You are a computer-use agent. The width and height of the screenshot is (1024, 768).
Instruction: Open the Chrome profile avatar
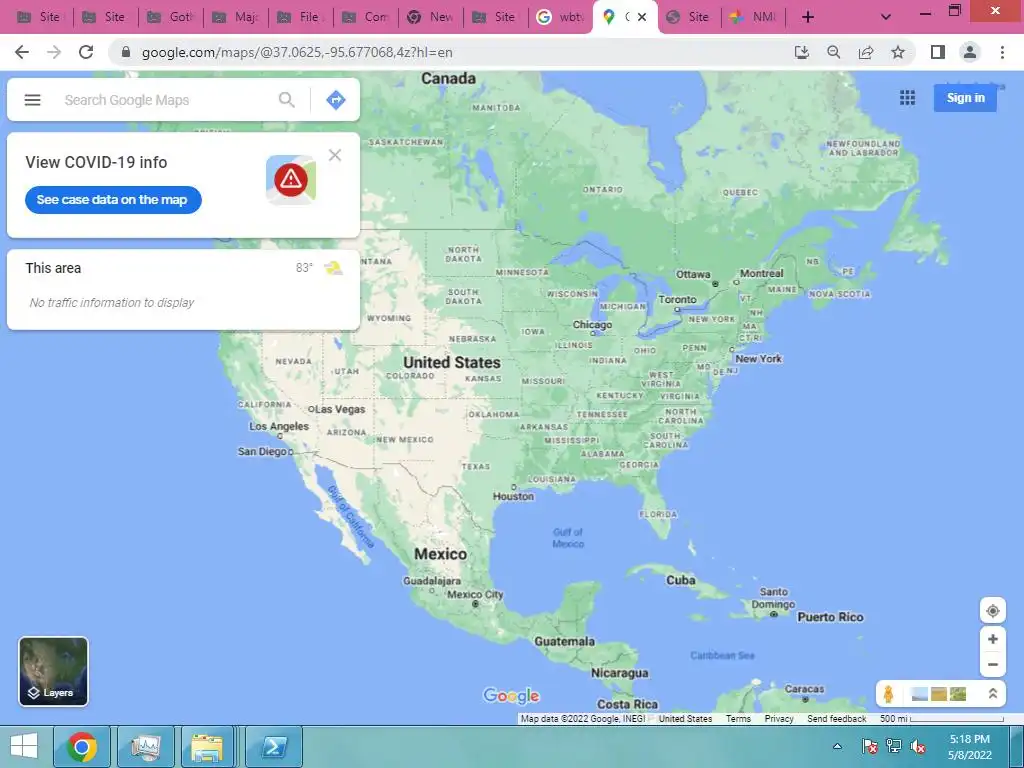point(970,52)
